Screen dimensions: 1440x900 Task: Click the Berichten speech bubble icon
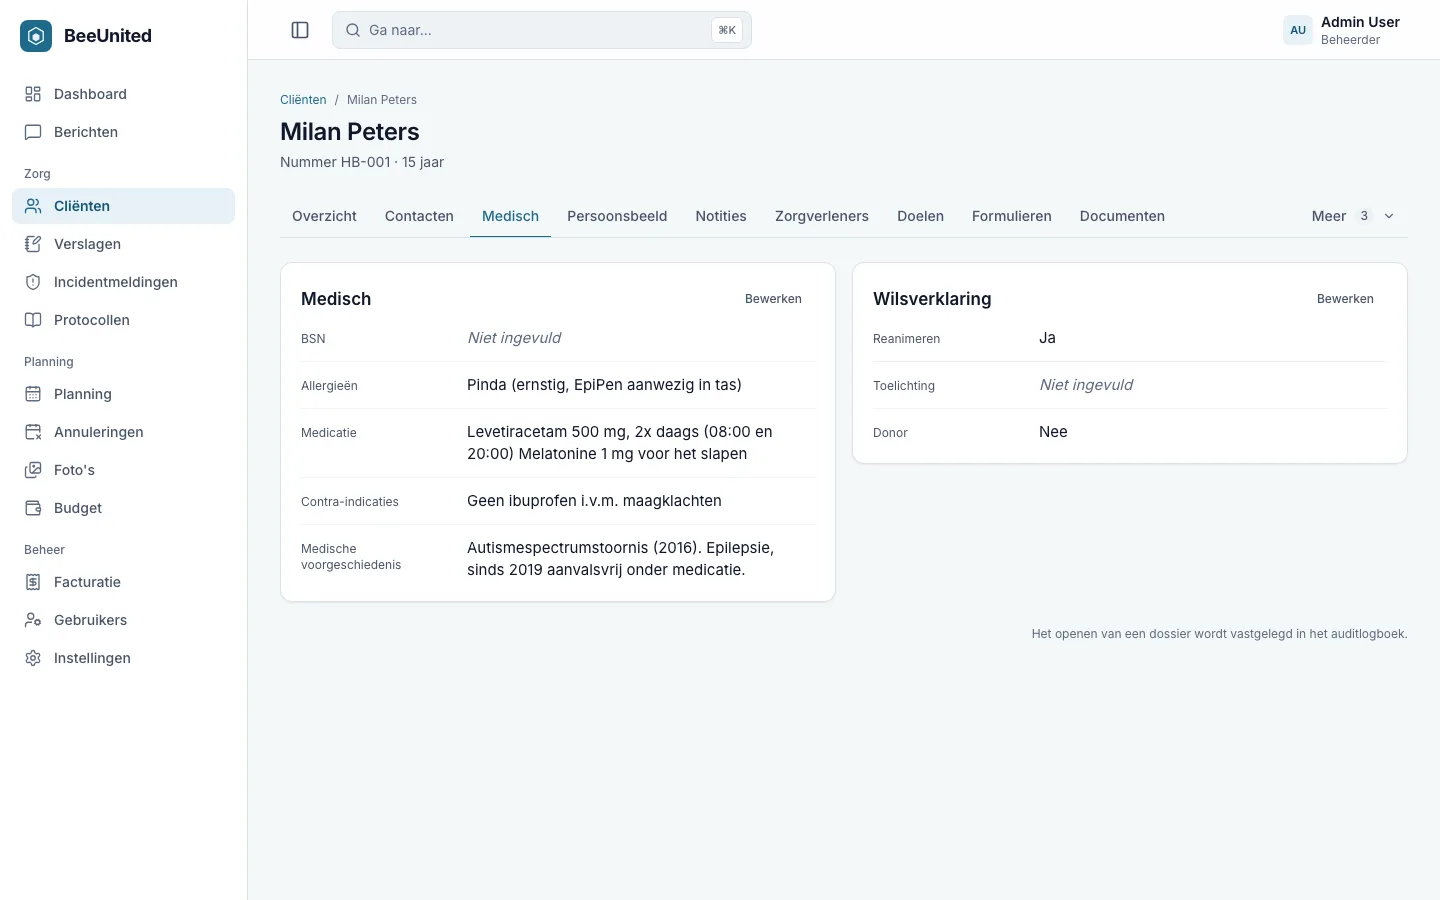pyautogui.click(x=33, y=132)
